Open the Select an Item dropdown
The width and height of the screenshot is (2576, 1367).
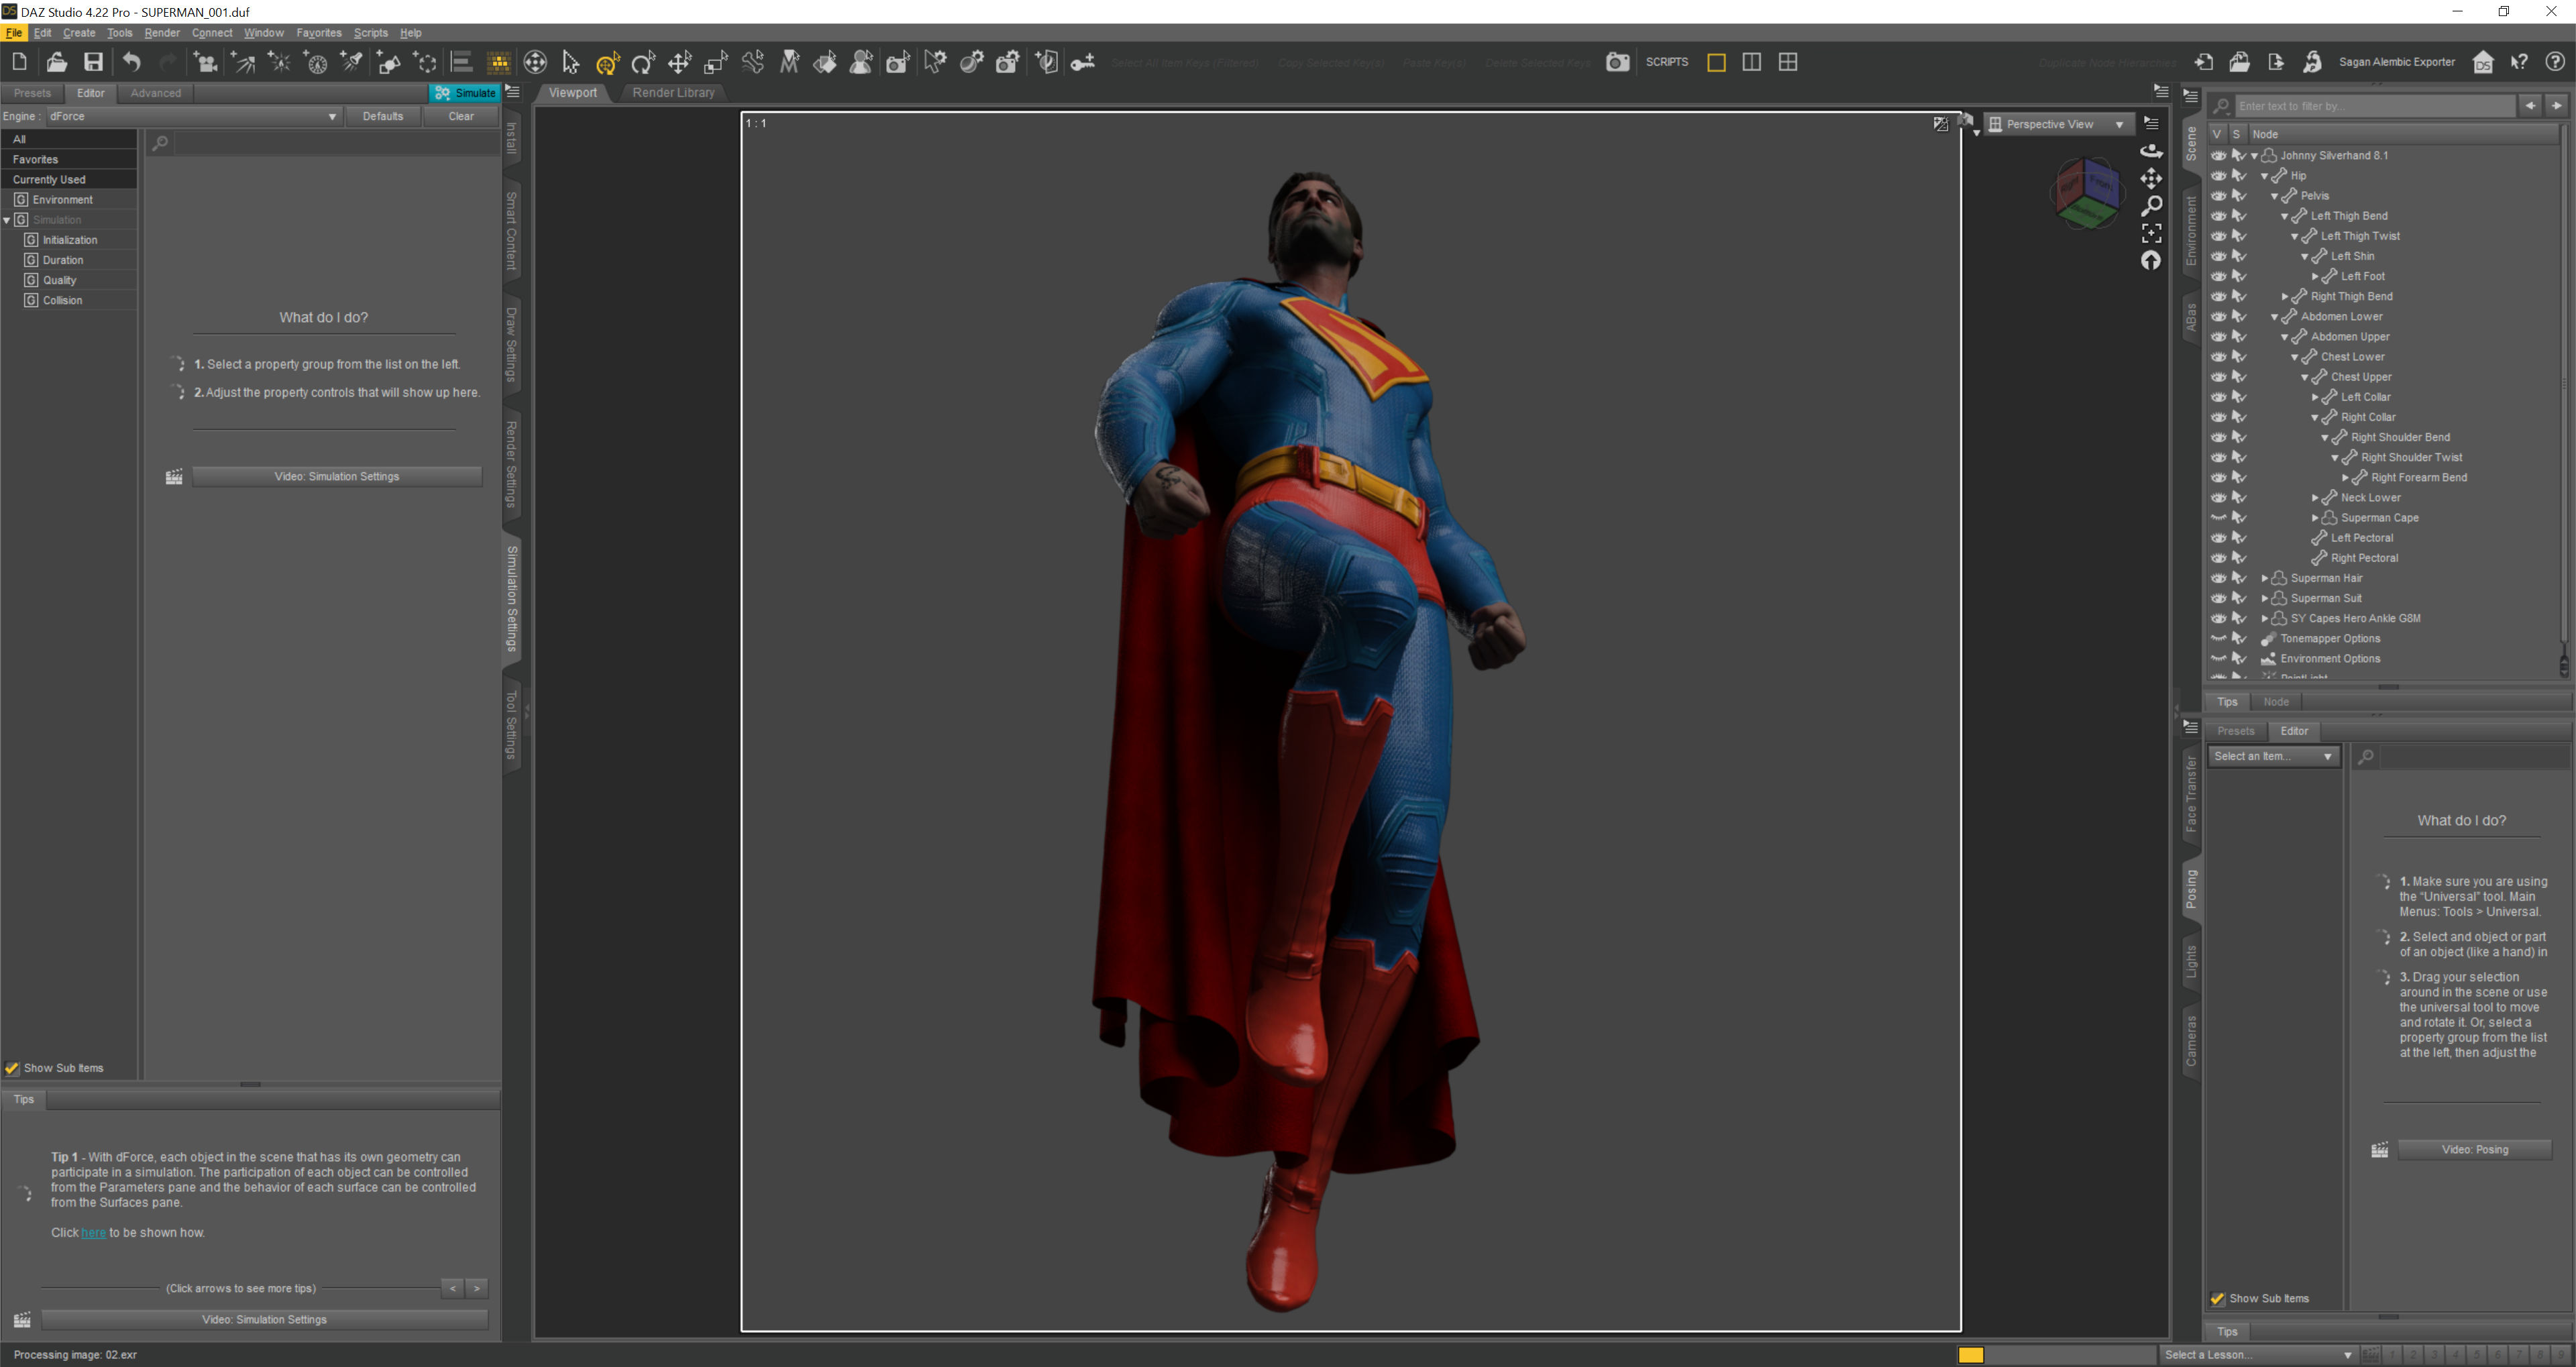coord(2273,757)
